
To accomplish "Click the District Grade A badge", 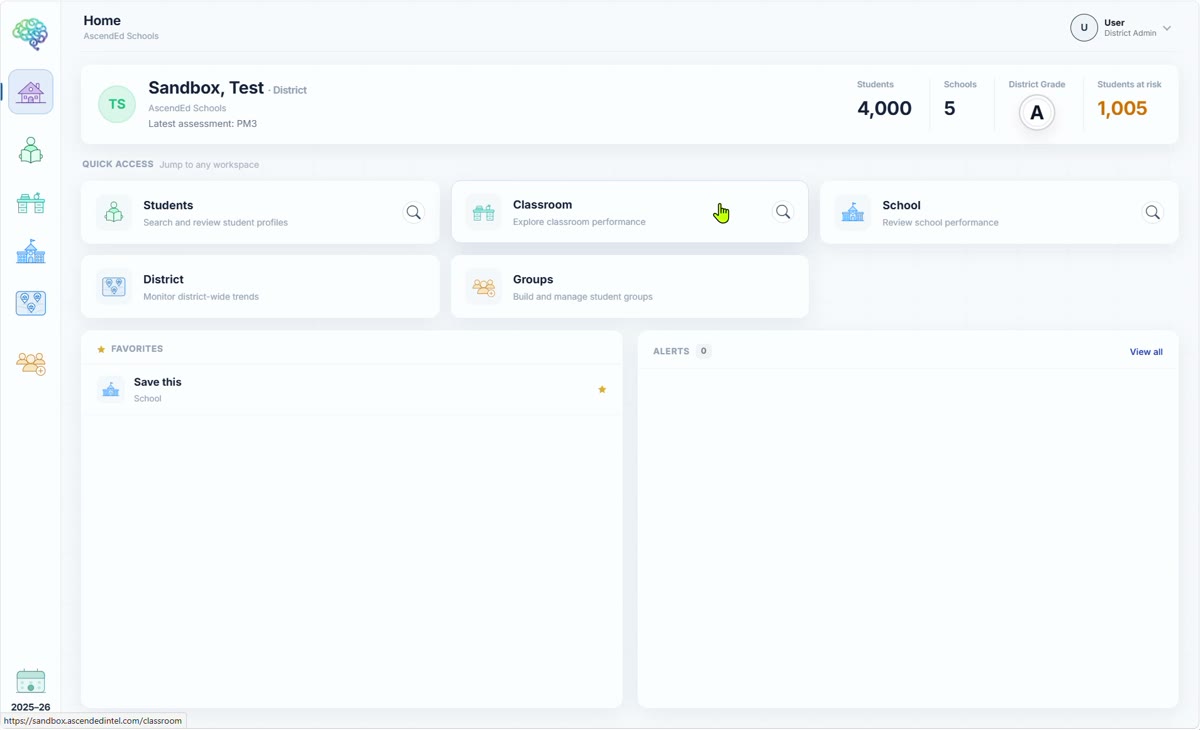I will 1037,113.
